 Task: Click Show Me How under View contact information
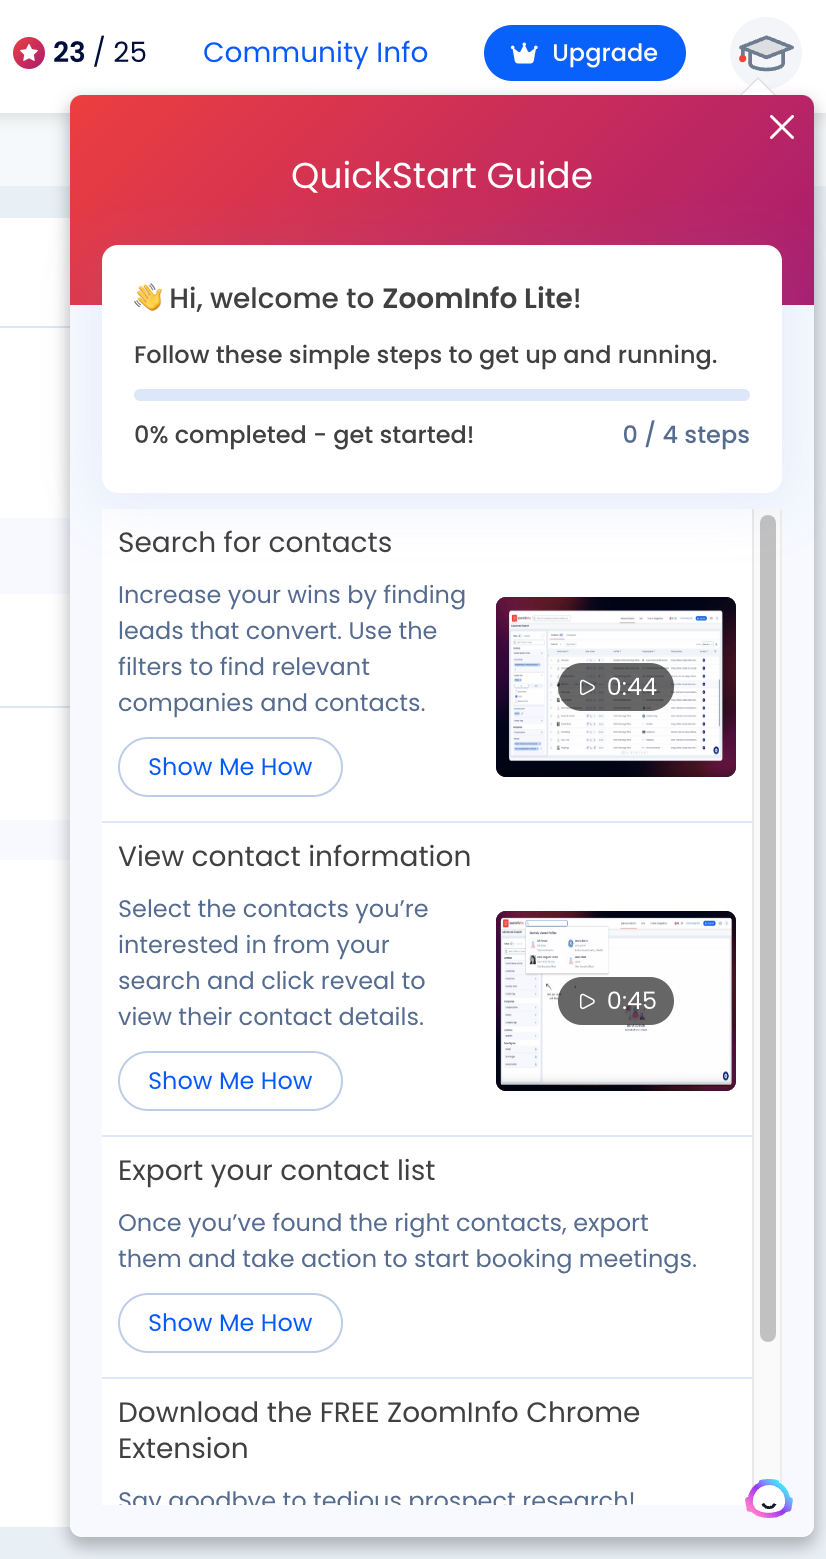230,1081
